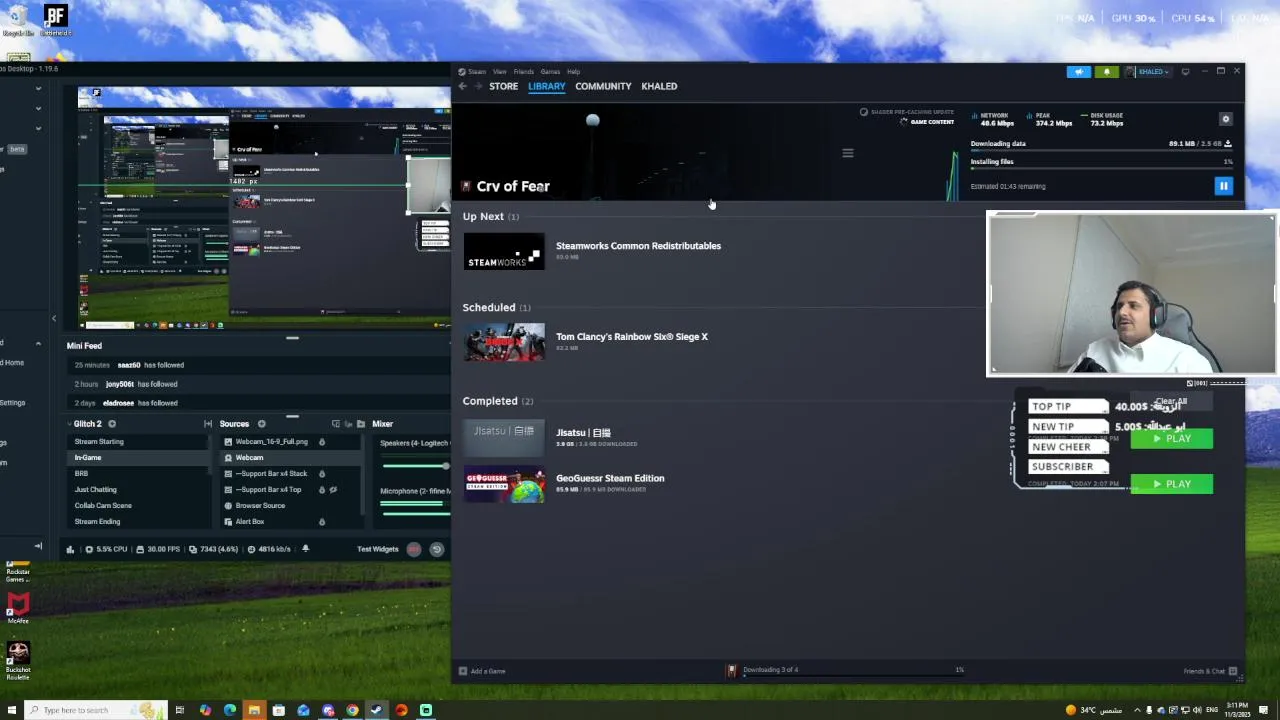Open KHALED account dropdown
Image resolution: width=1280 pixels, height=720 pixels.
pos(1148,72)
